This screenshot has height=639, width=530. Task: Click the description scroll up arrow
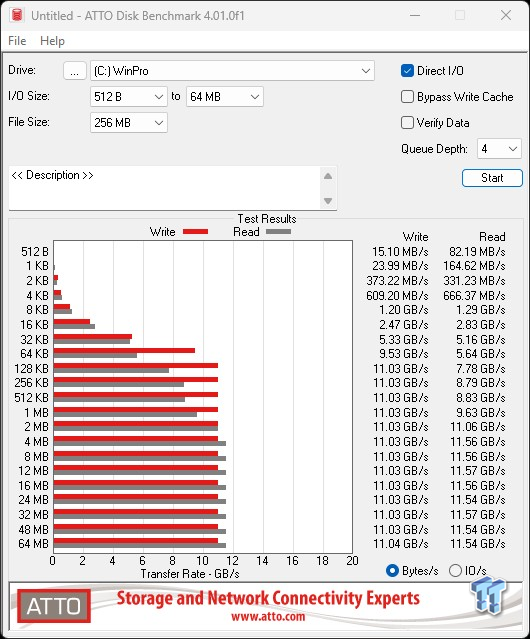(x=328, y=176)
